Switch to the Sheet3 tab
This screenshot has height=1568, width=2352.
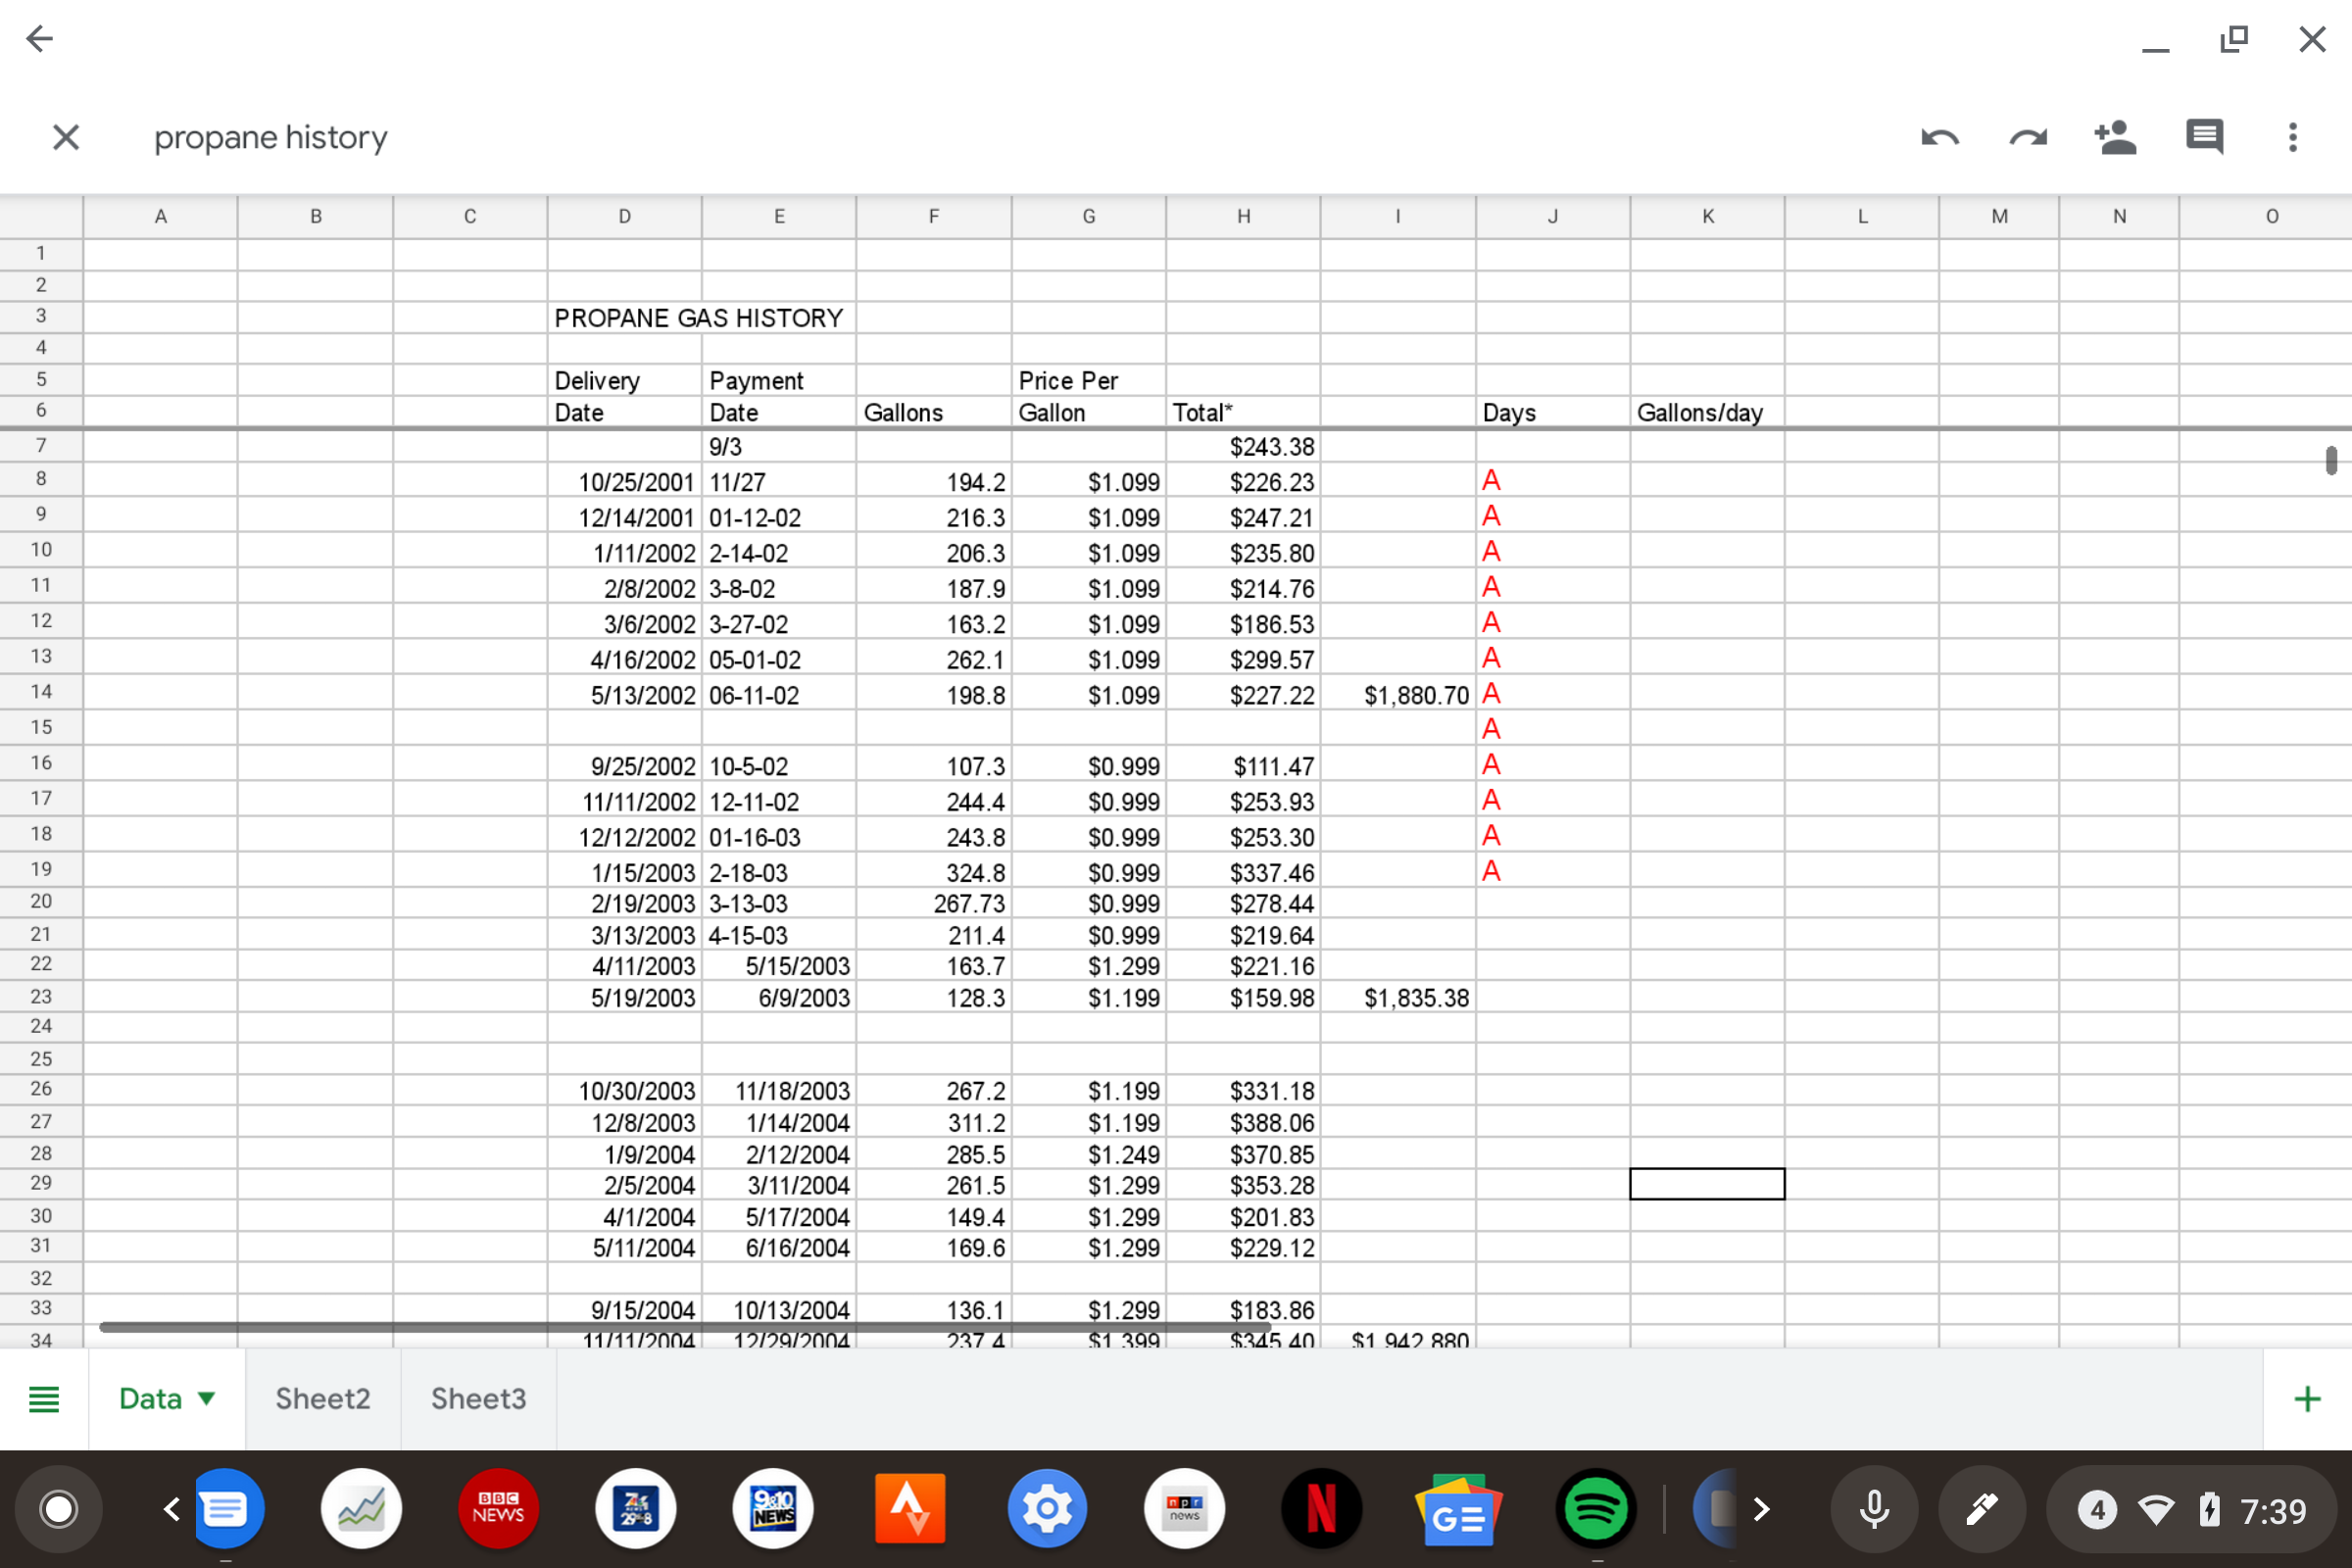(x=478, y=1398)
